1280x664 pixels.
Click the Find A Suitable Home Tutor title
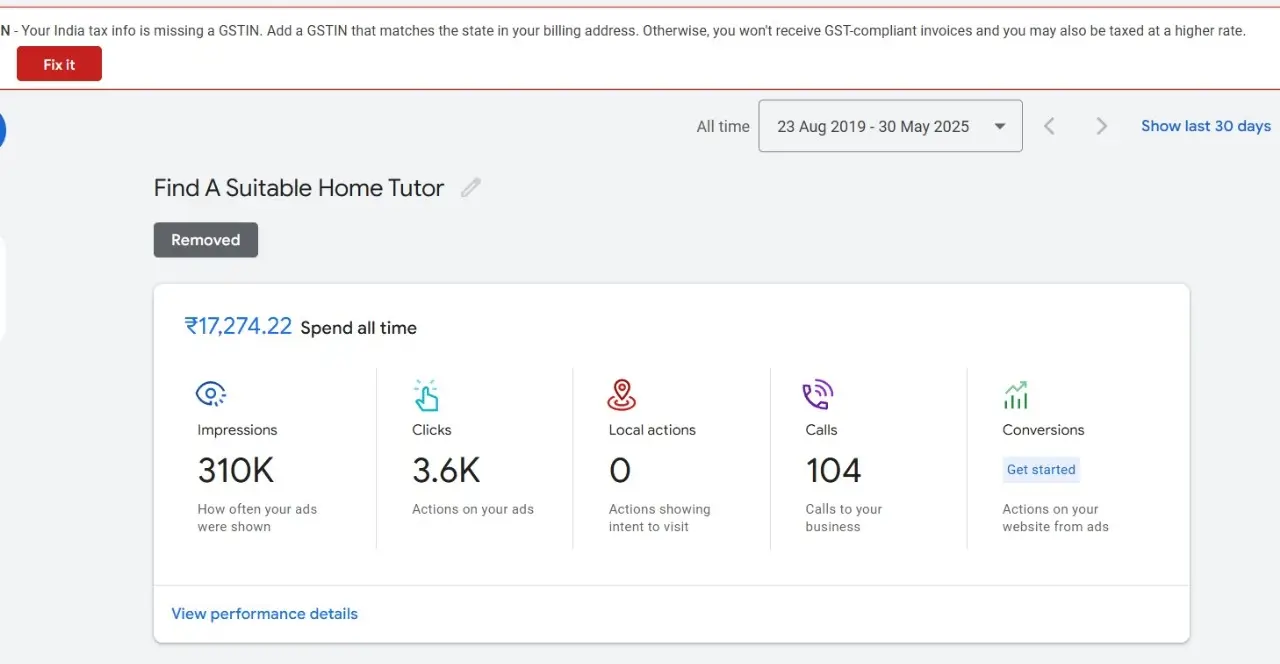click(298, 188)
